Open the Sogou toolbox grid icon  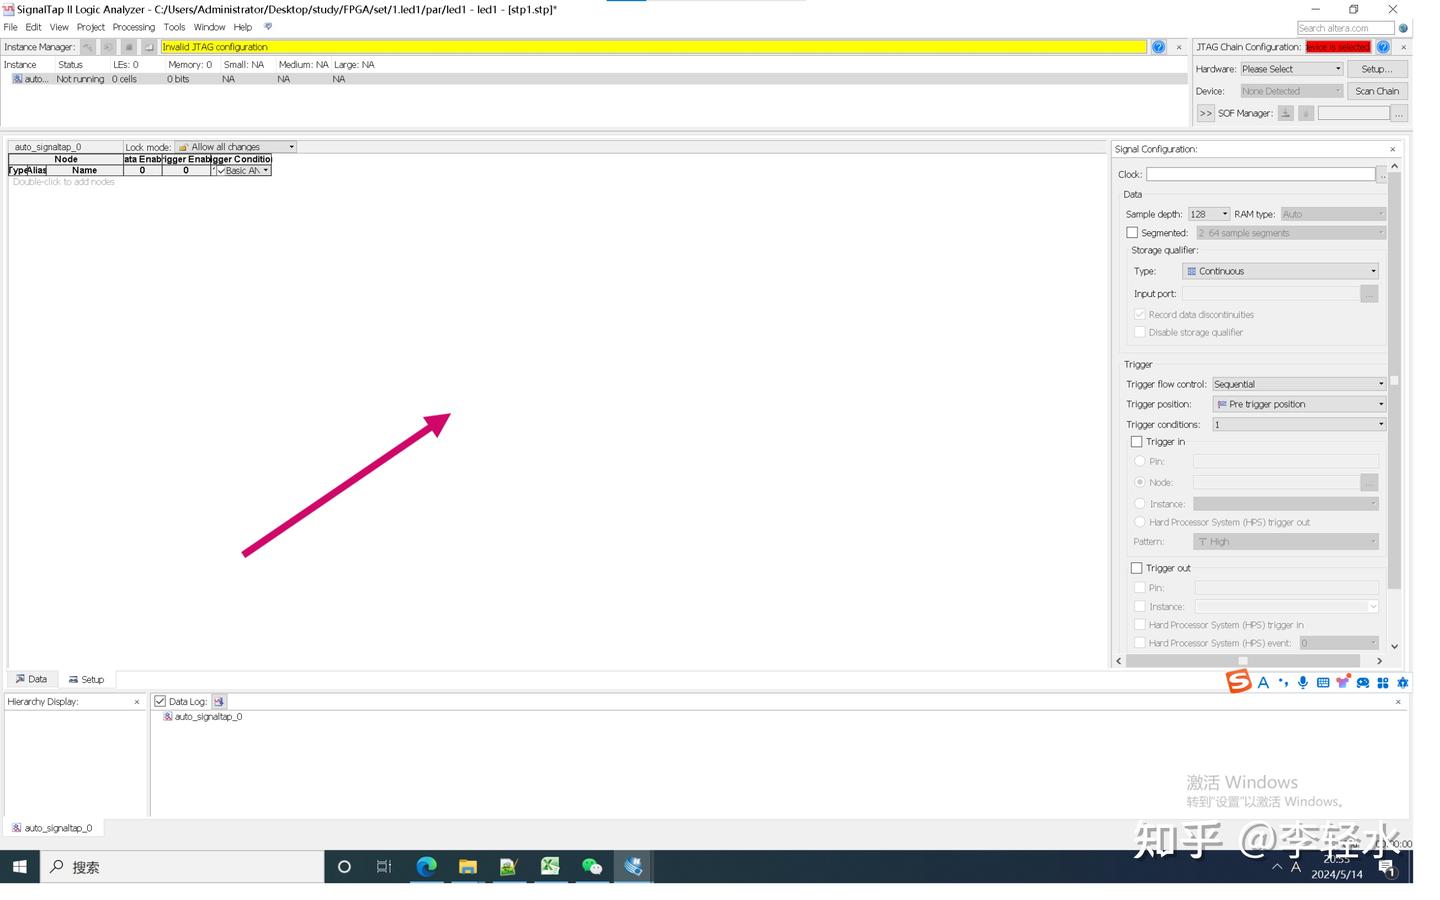tap(1383, 683)
